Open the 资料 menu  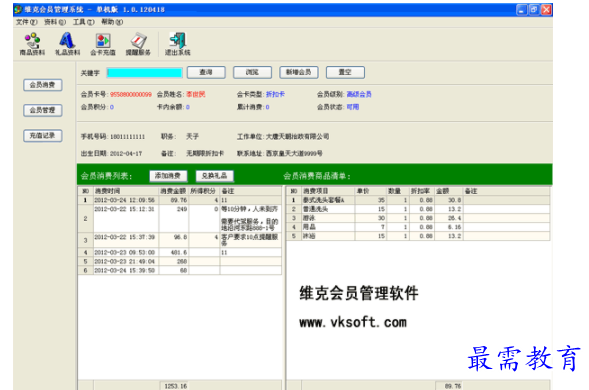pos(55,22)
